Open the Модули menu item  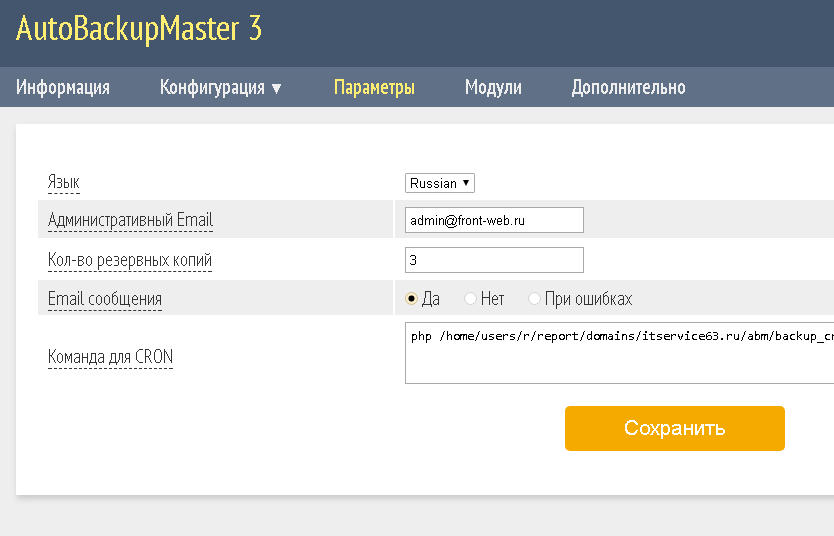[x=493, y=87]
